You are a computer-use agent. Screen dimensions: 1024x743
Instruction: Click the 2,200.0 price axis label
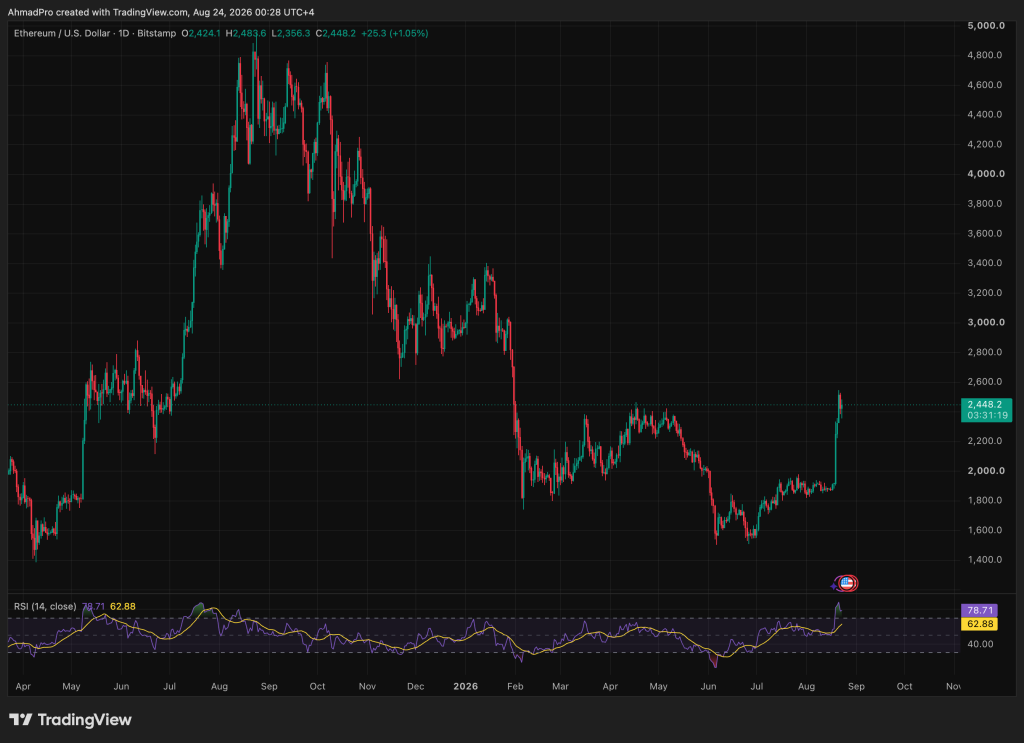pyautogui.click(x=985, y=441)
